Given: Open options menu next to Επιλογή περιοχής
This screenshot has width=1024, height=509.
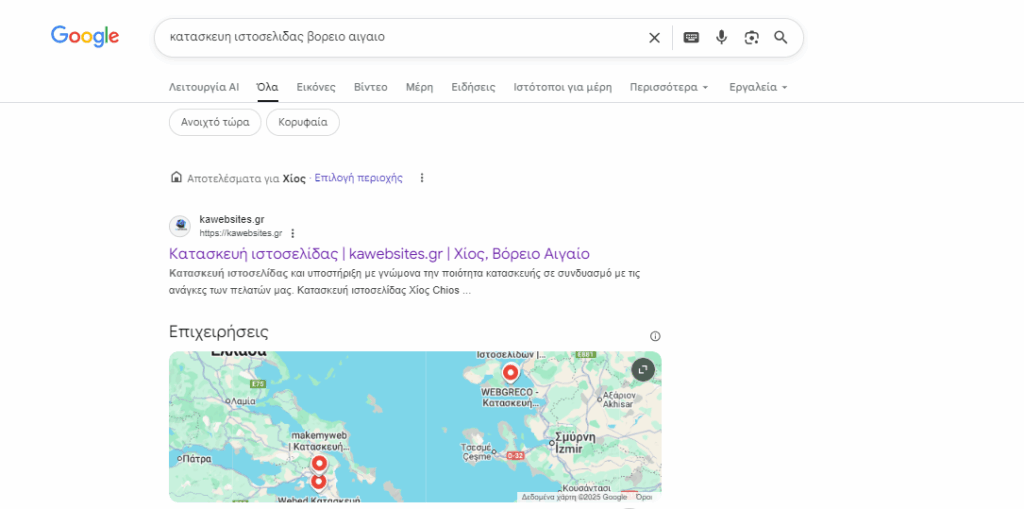Looking at the screenshot, I should 422,178.
